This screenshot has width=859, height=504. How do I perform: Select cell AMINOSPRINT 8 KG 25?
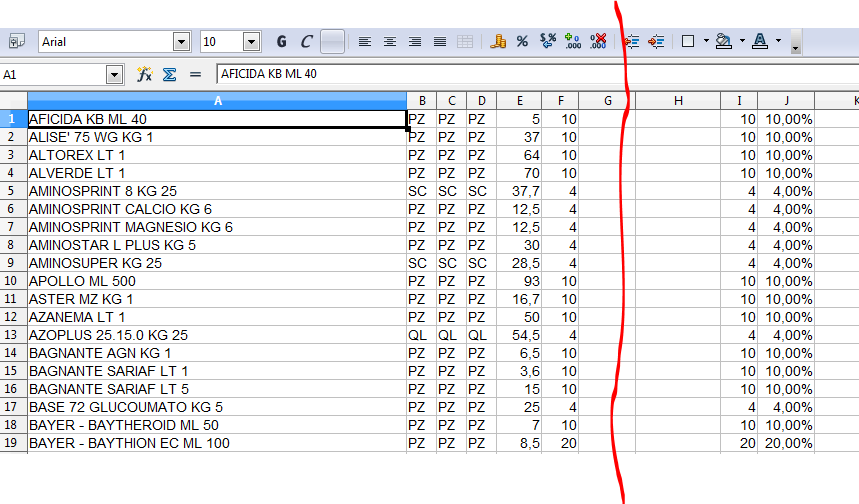coord(217,191)
